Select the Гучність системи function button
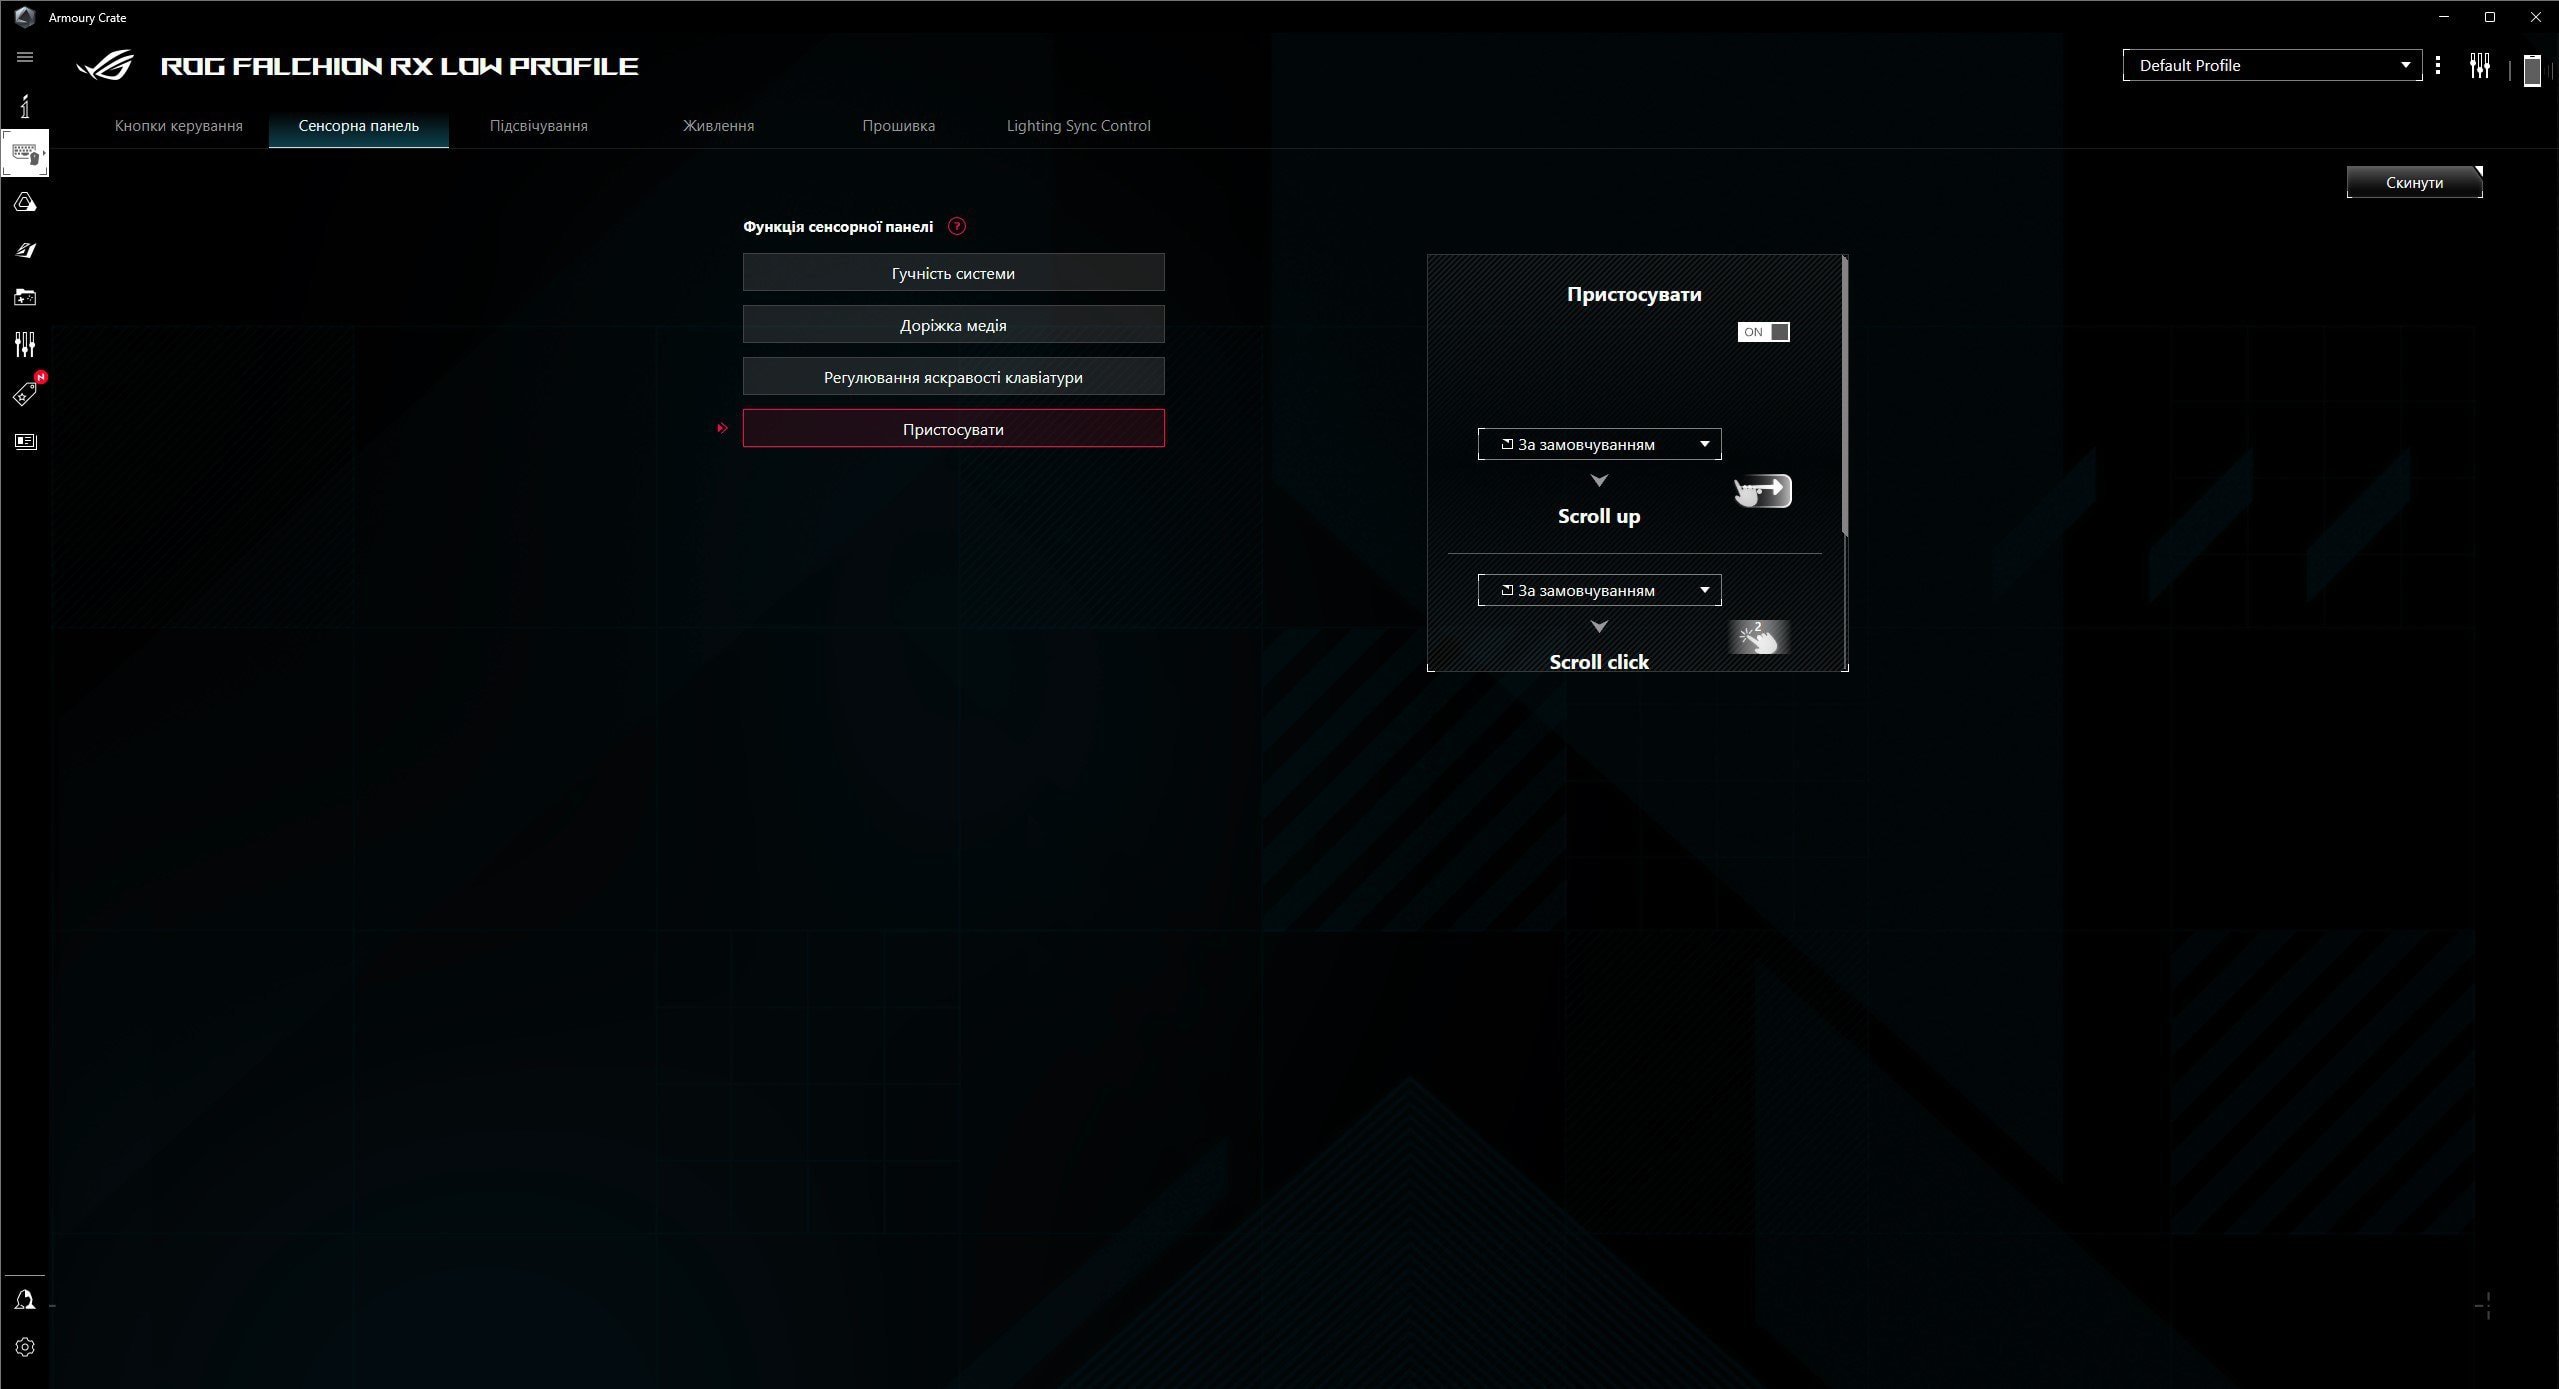Image resolution: width=2559 pixels, height=1389 pixels. coord(953,272)
